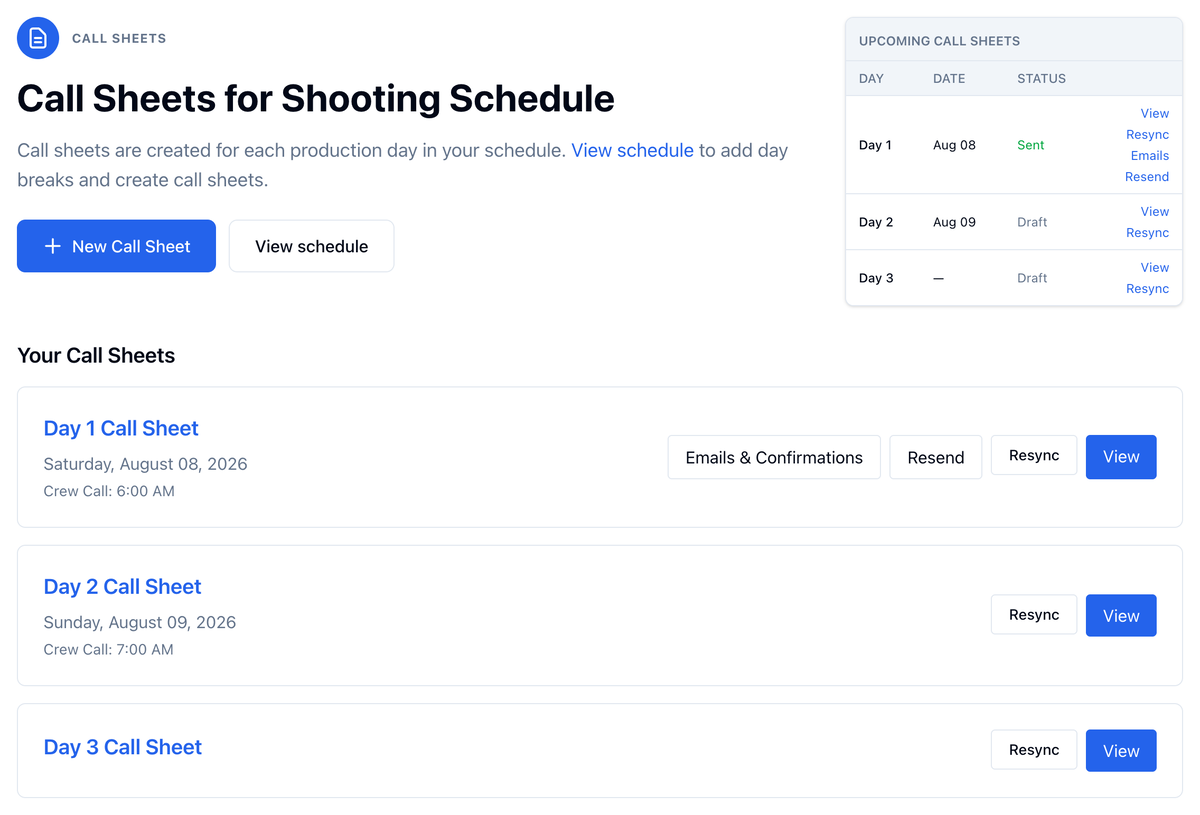Screen dimensions: 1200x815
Task: Resync the Day 1 call sheet card
Action: [x=1034, y=455]
